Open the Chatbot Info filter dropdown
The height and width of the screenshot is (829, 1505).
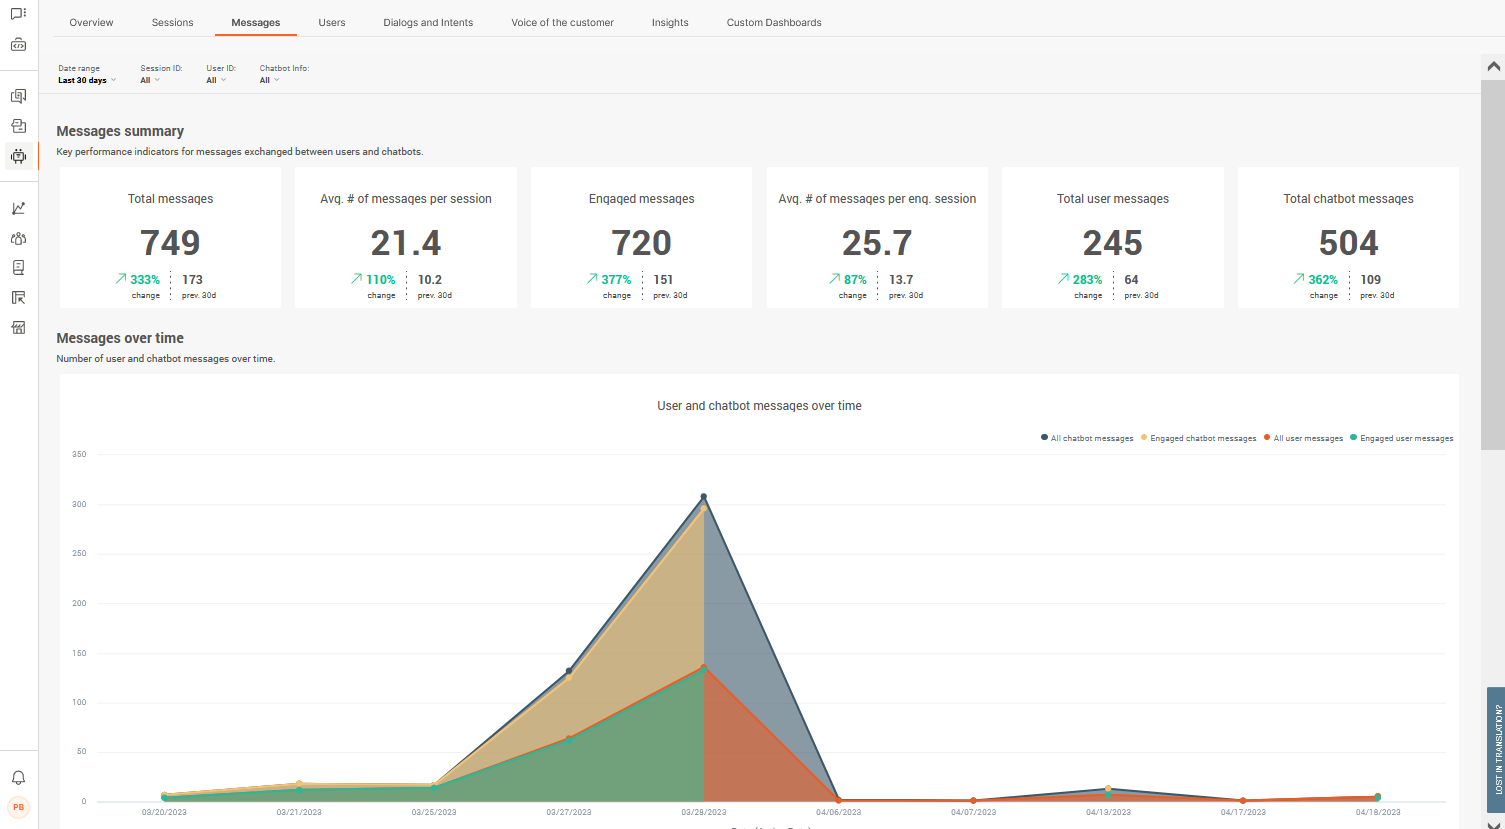269,80
